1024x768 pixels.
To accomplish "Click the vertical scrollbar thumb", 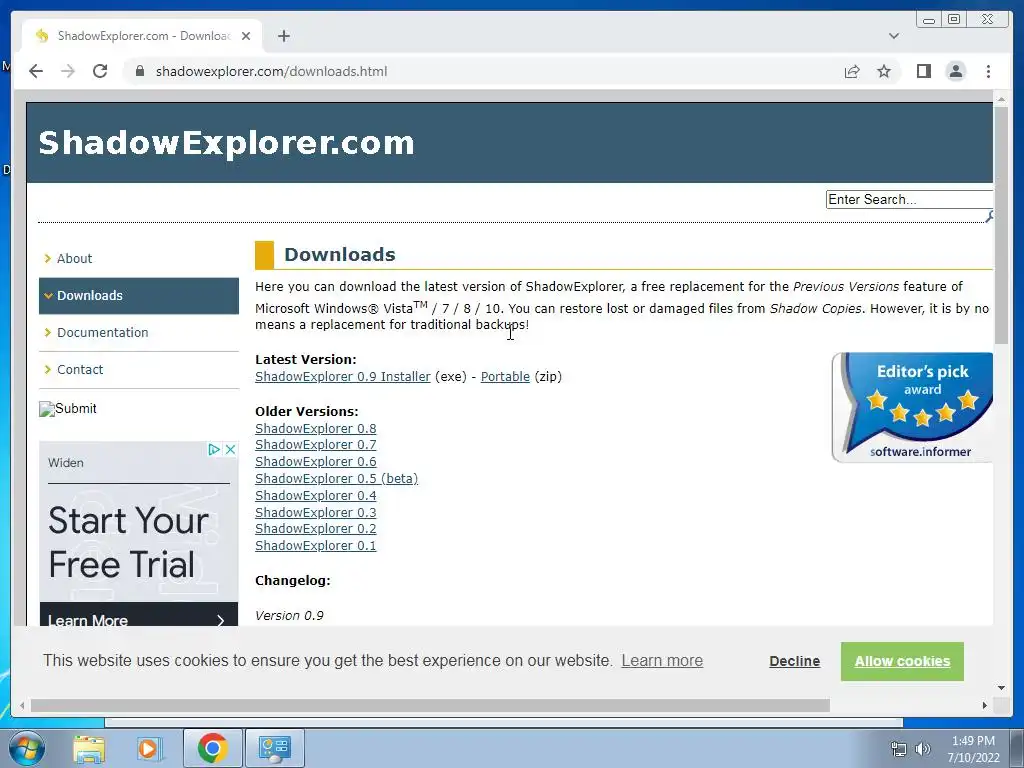I will pyautogui.click(x=1001, y=224).
